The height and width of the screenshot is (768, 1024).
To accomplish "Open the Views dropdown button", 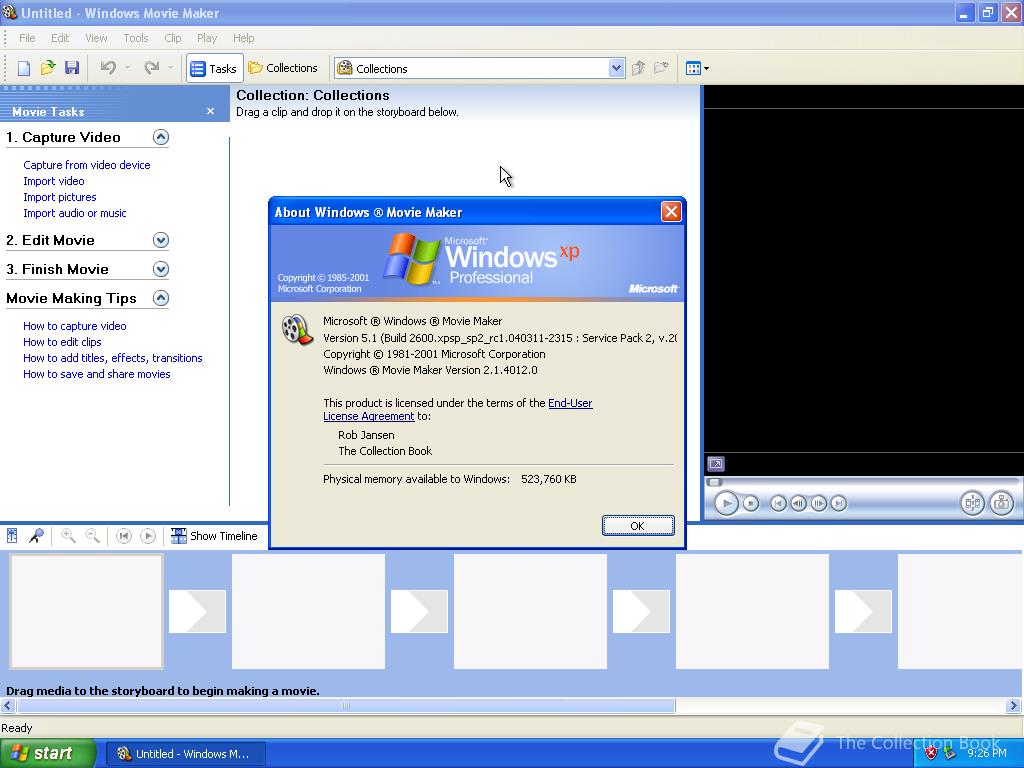I will coord(697,68).
